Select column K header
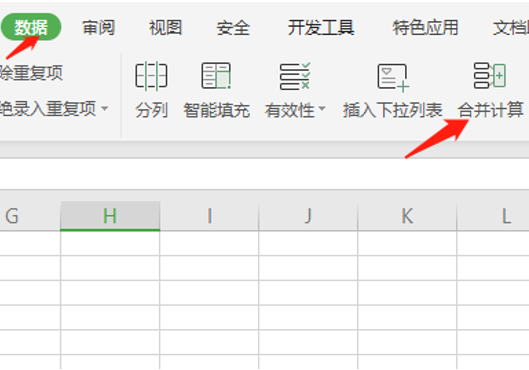Viewport: 529px width, 370px height. click(407, 216)
